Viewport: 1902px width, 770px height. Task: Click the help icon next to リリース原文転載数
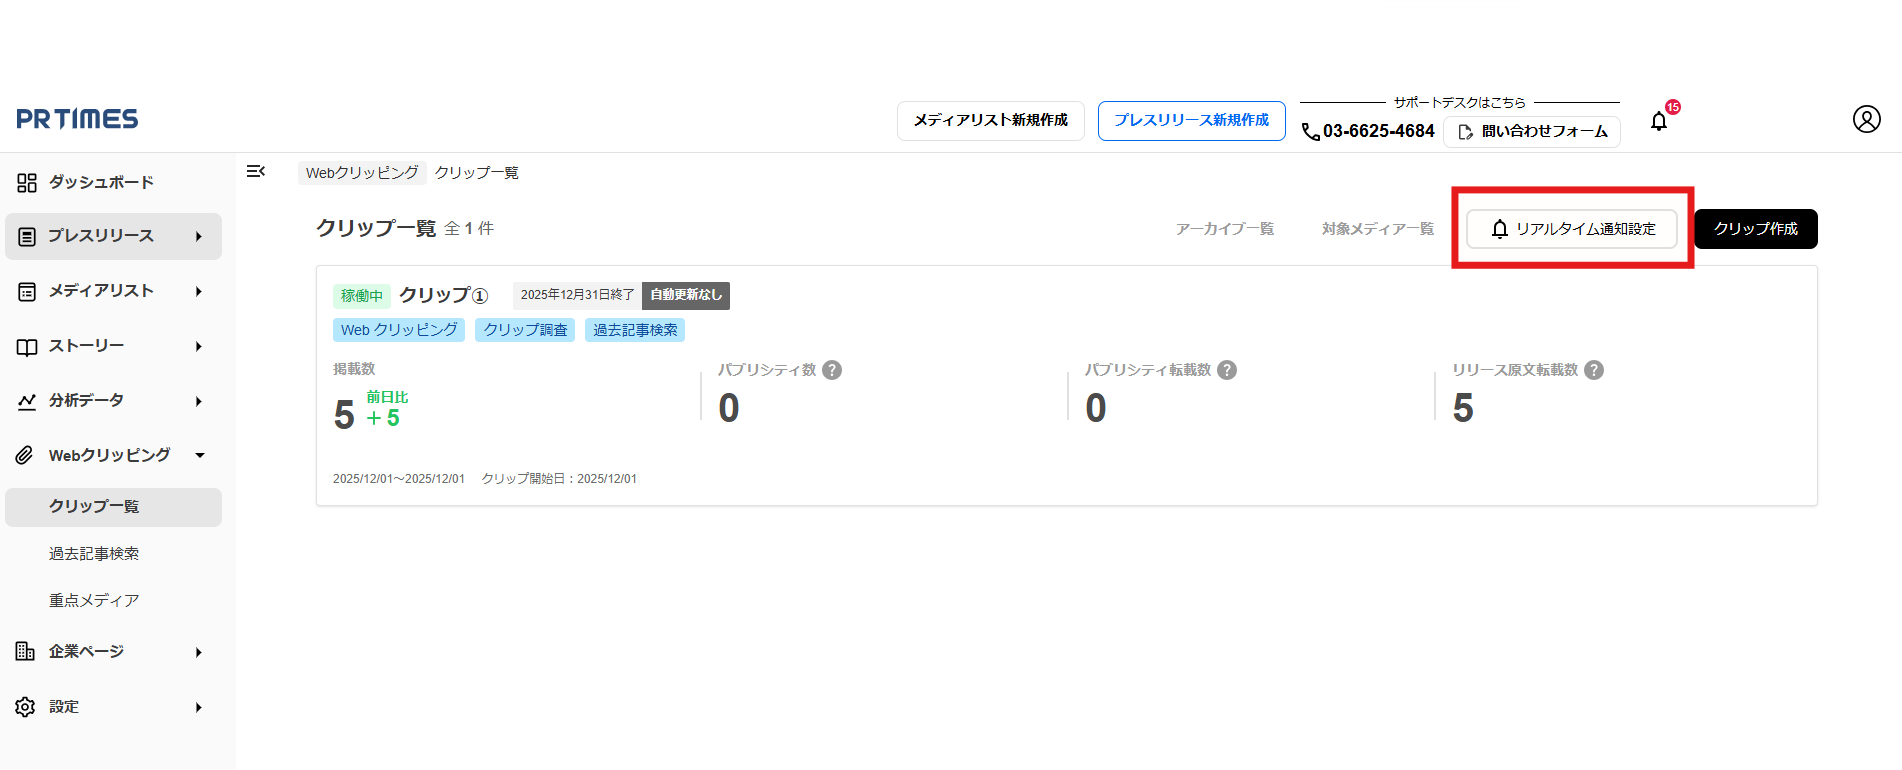(1594, 370)
